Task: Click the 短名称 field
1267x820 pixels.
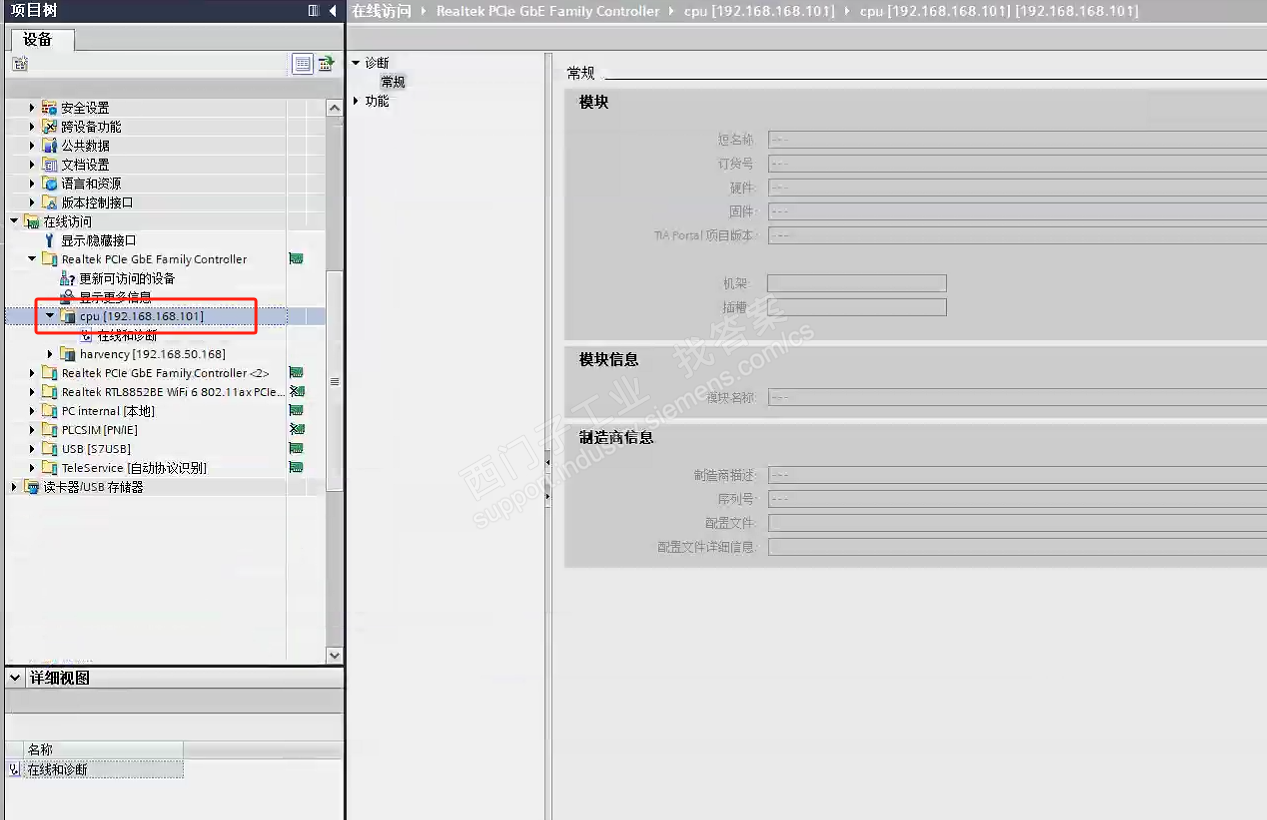Action: [1017, 140]
